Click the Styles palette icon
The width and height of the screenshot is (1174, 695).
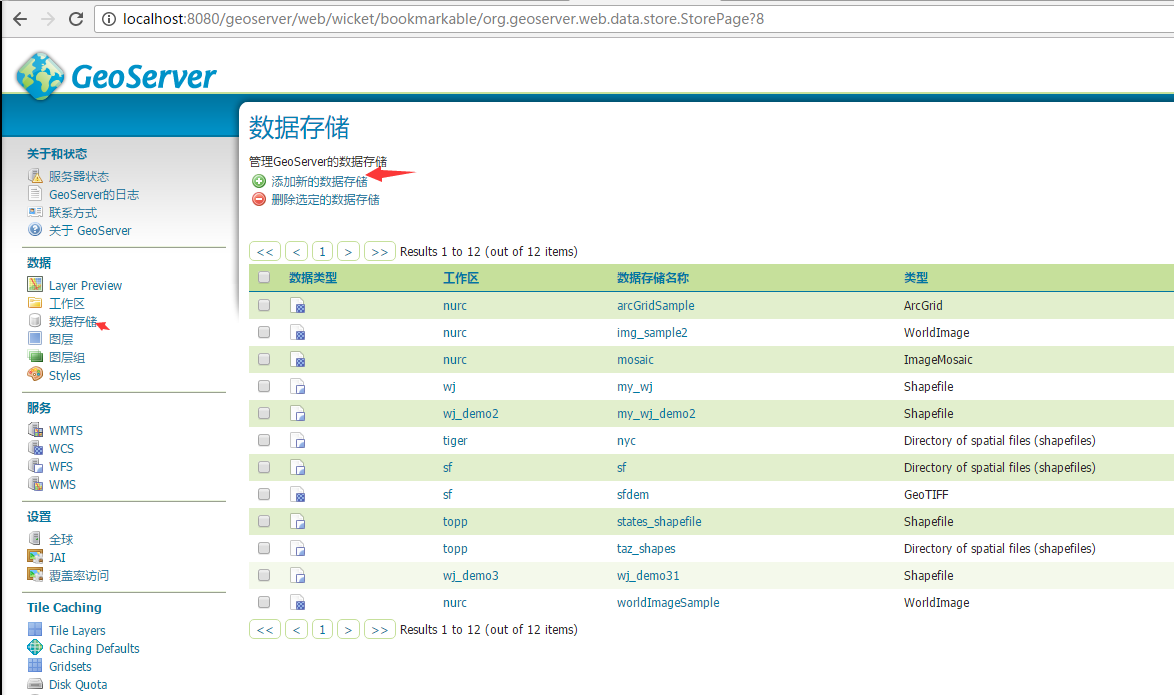[x=35, y=375]
